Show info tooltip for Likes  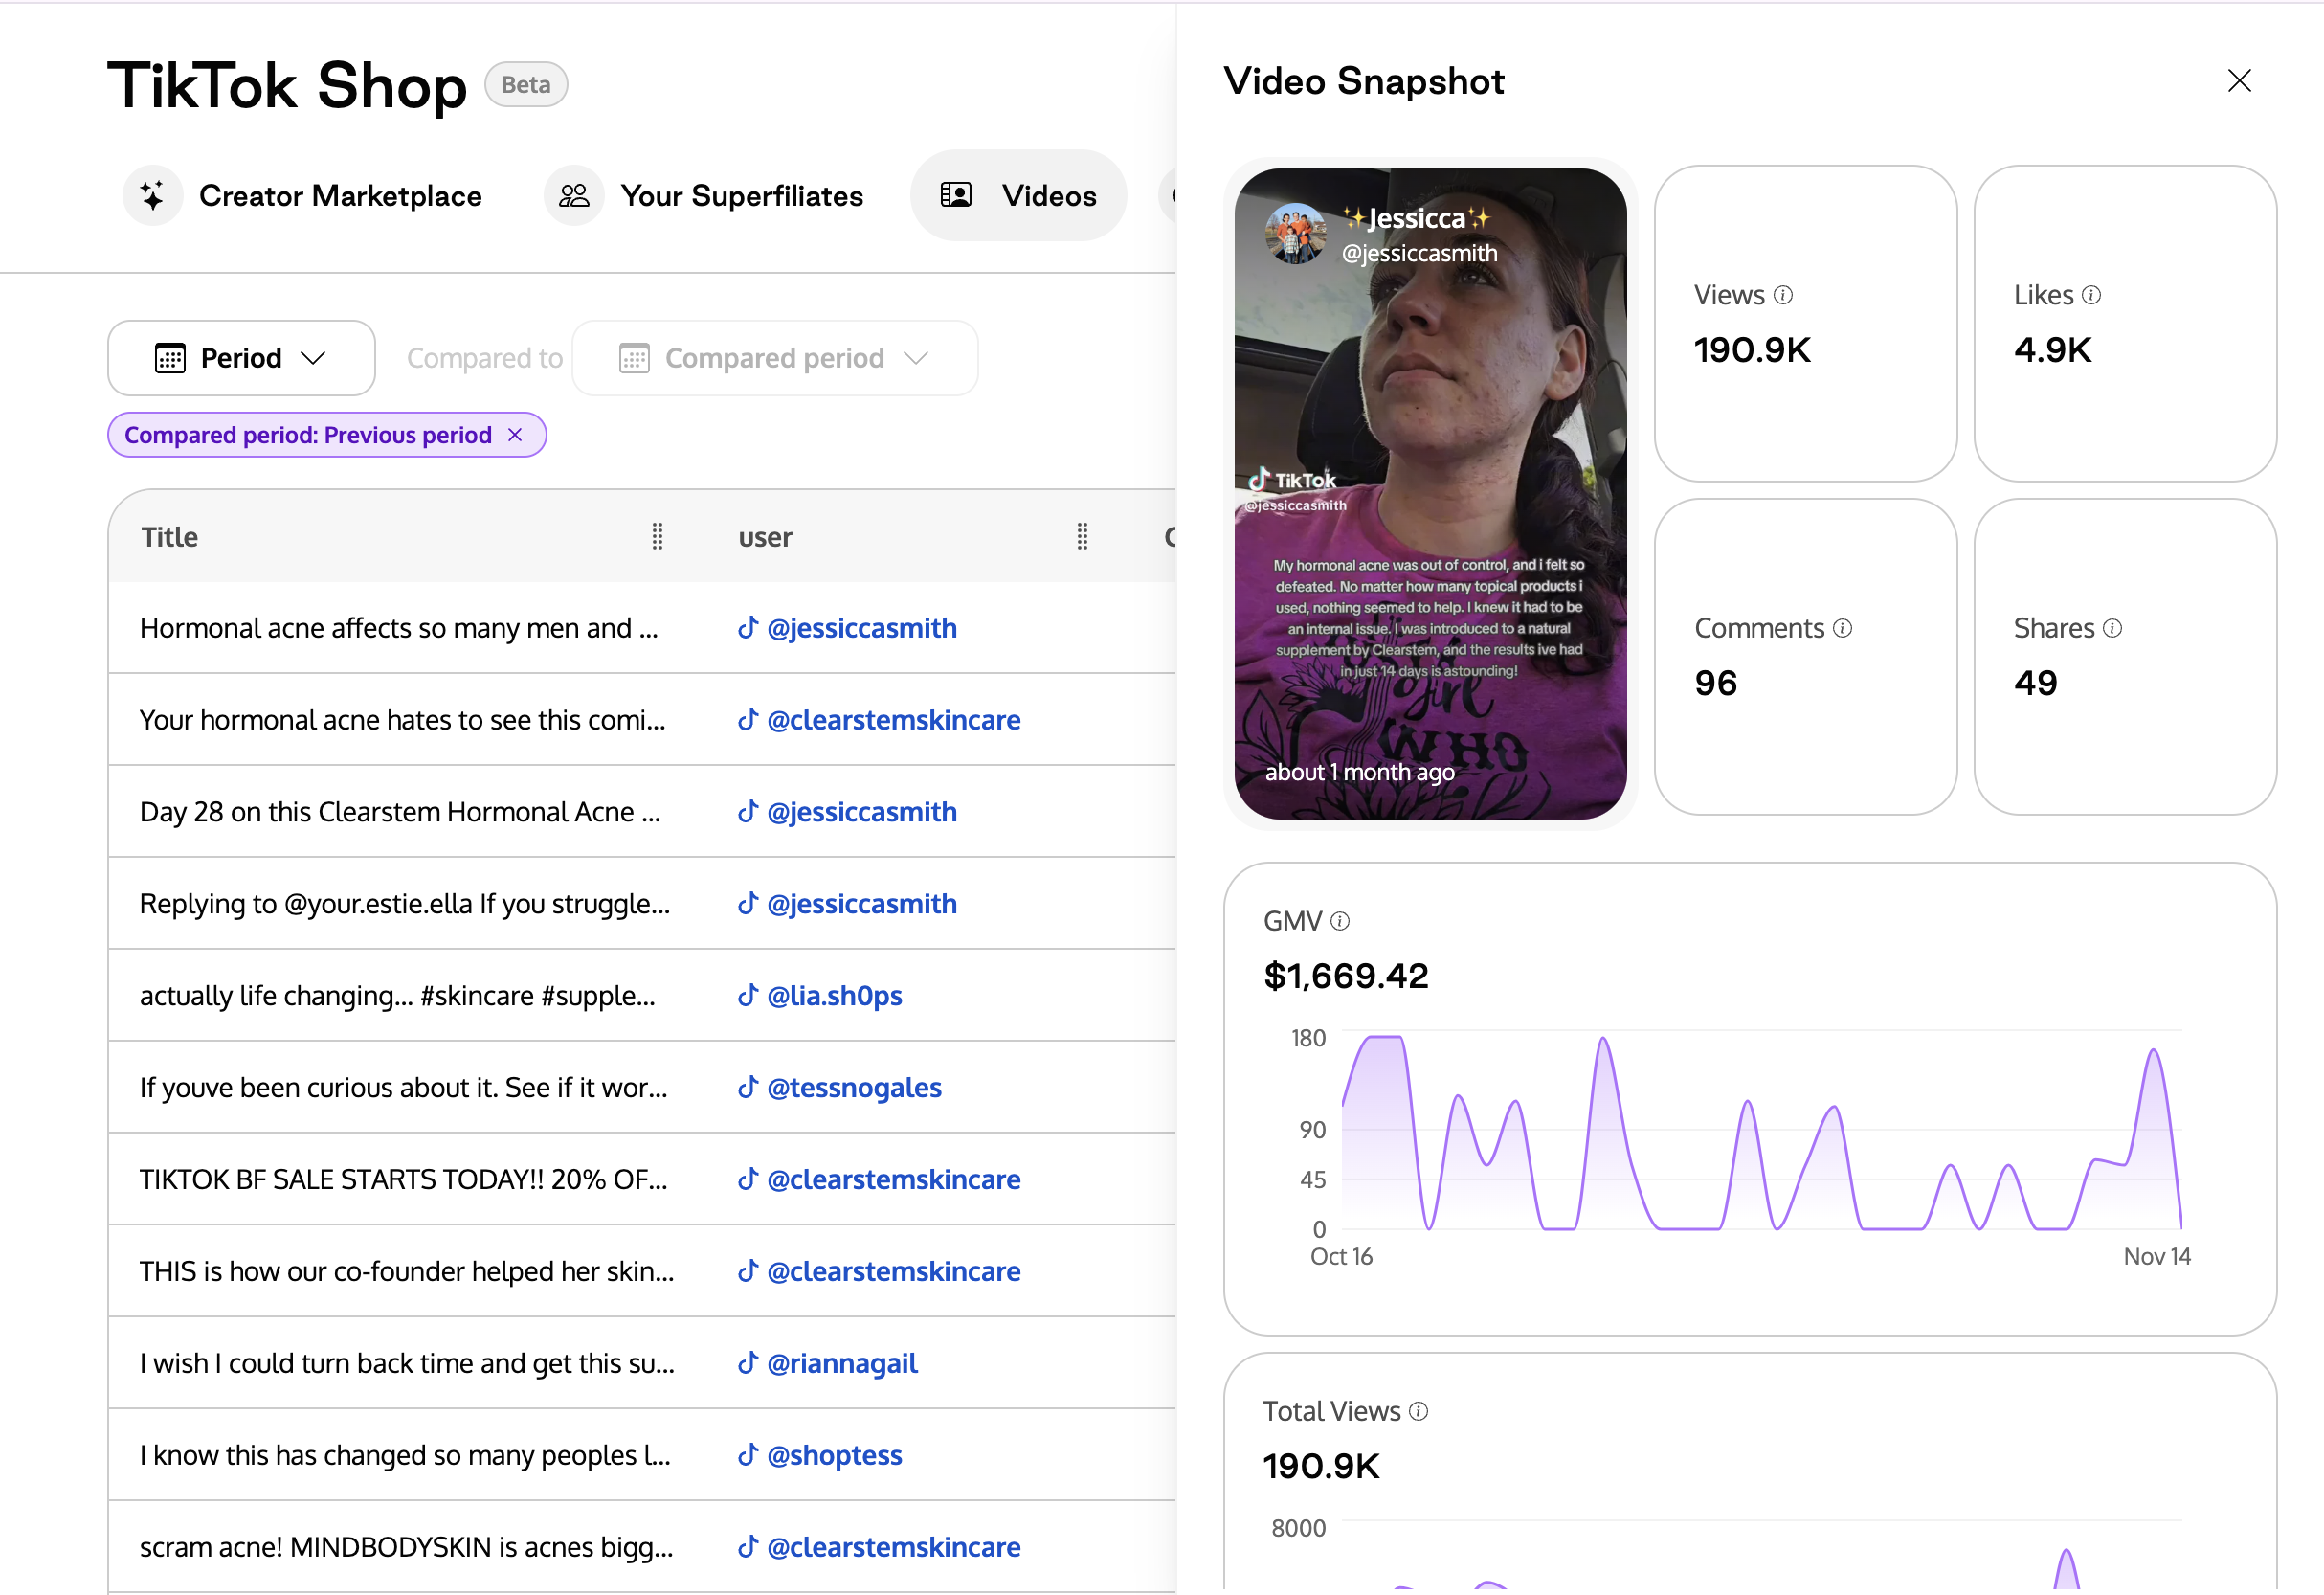coord(2091,295)
